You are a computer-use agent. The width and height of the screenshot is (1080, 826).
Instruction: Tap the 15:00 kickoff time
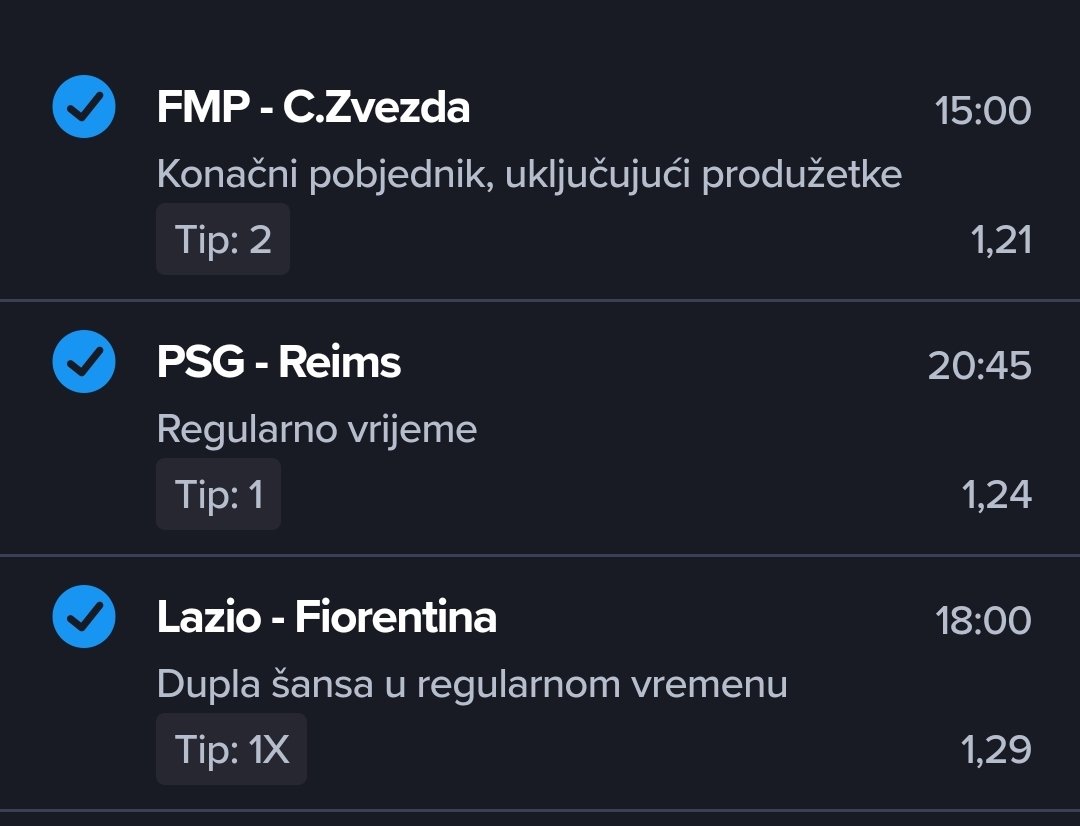(983, 110)
